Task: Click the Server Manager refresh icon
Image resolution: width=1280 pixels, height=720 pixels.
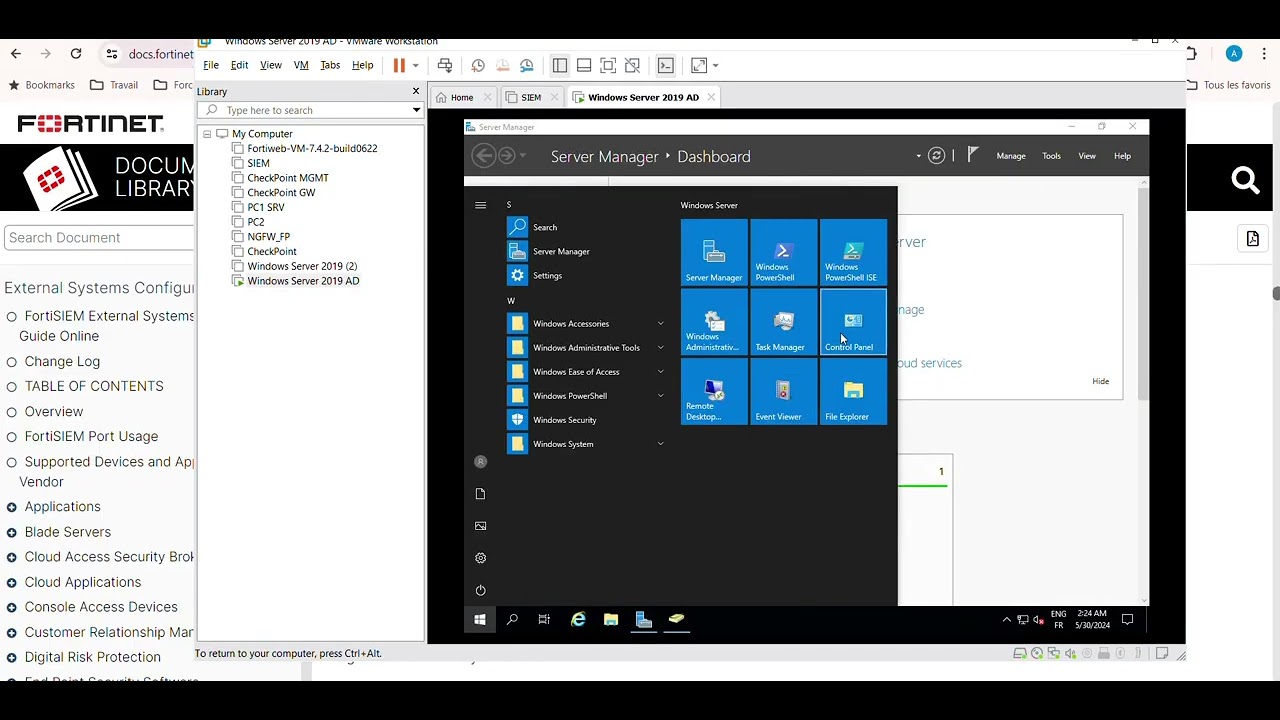Action: [x=936, y=156]
